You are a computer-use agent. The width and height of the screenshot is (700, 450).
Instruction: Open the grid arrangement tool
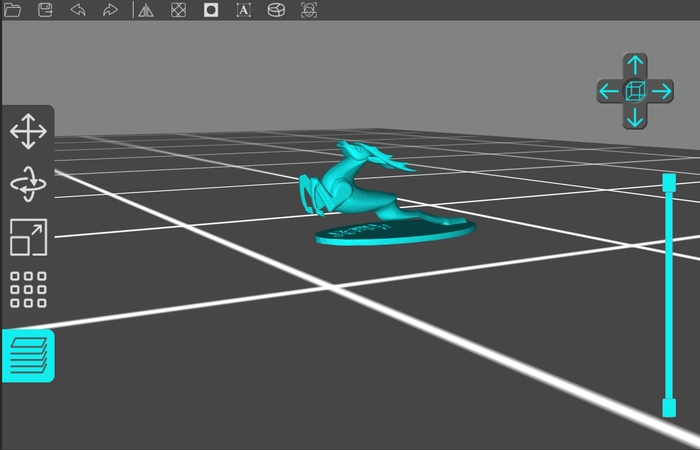(x=28, y=290)
